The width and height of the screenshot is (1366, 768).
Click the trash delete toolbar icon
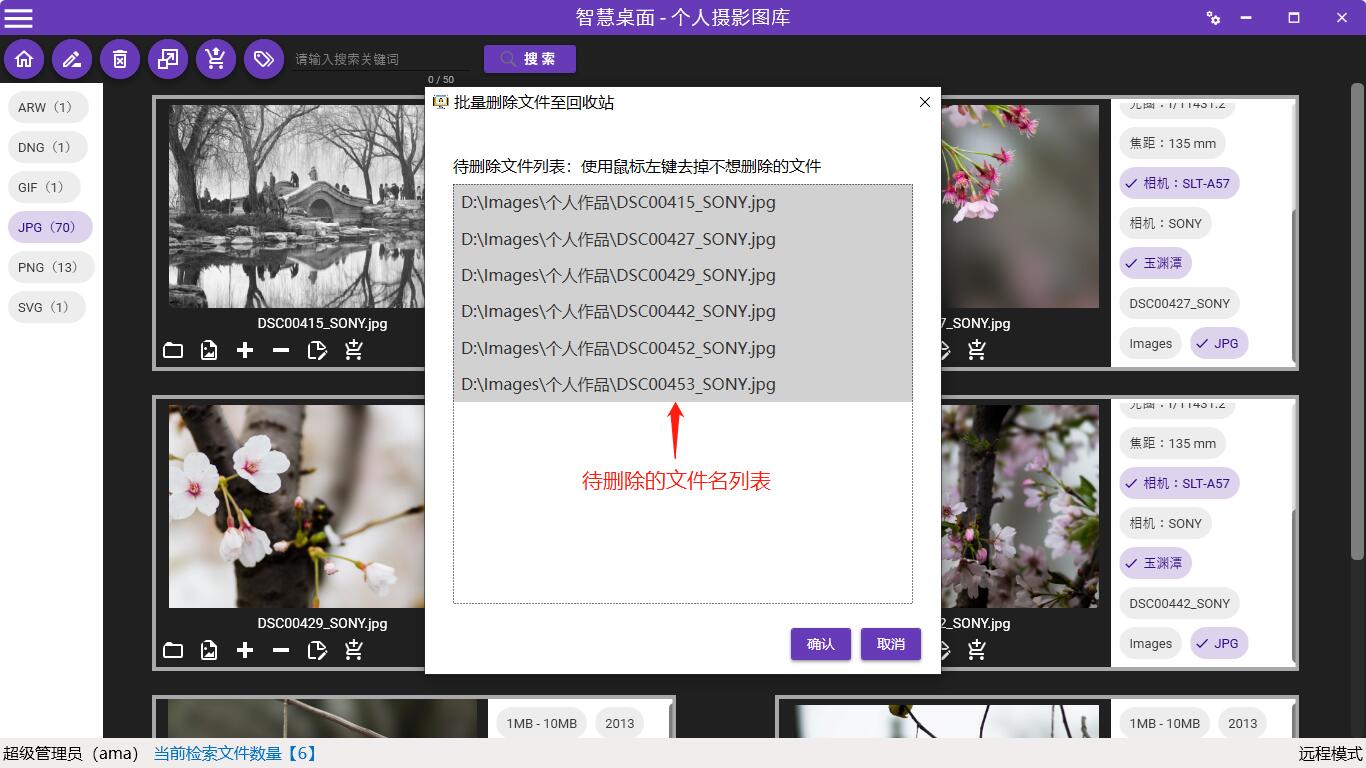coord(120,60)
